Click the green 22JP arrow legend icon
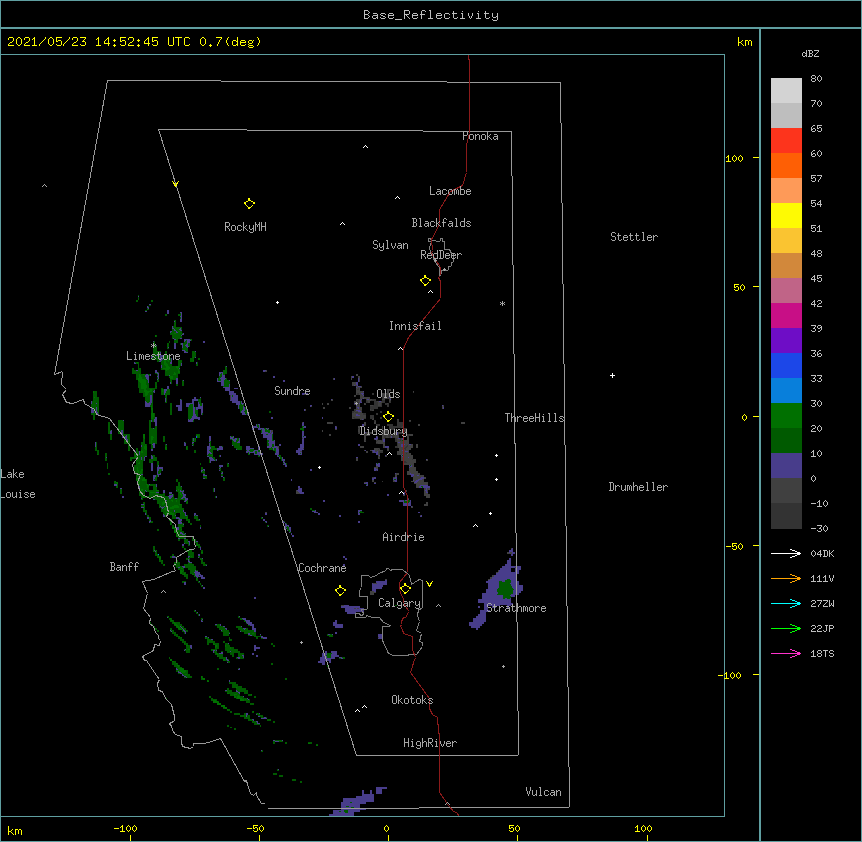 (786, 628)
